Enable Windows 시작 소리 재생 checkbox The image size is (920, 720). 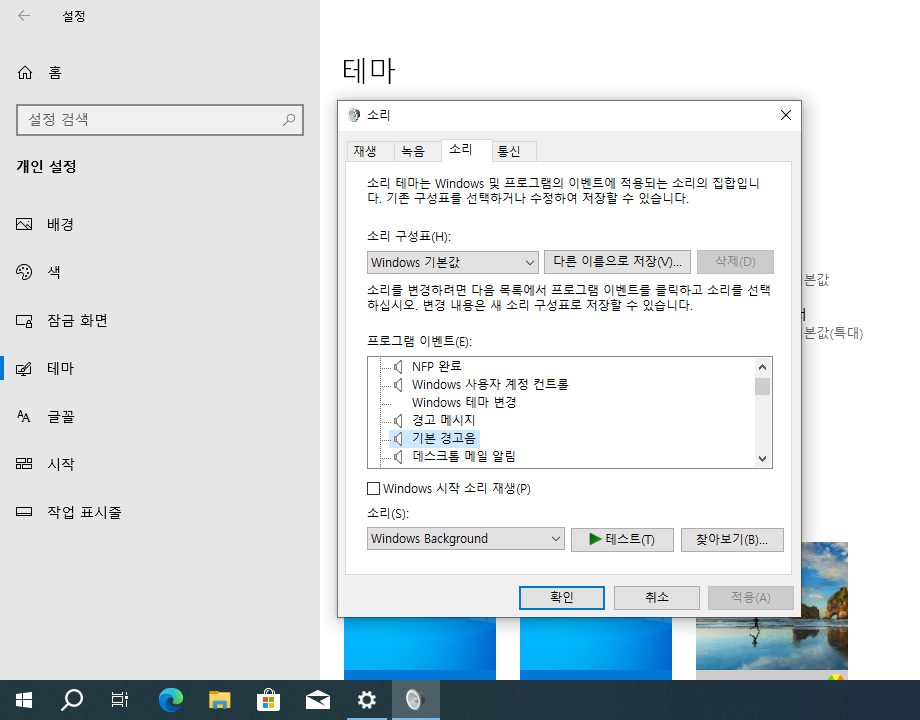point(373,488)
